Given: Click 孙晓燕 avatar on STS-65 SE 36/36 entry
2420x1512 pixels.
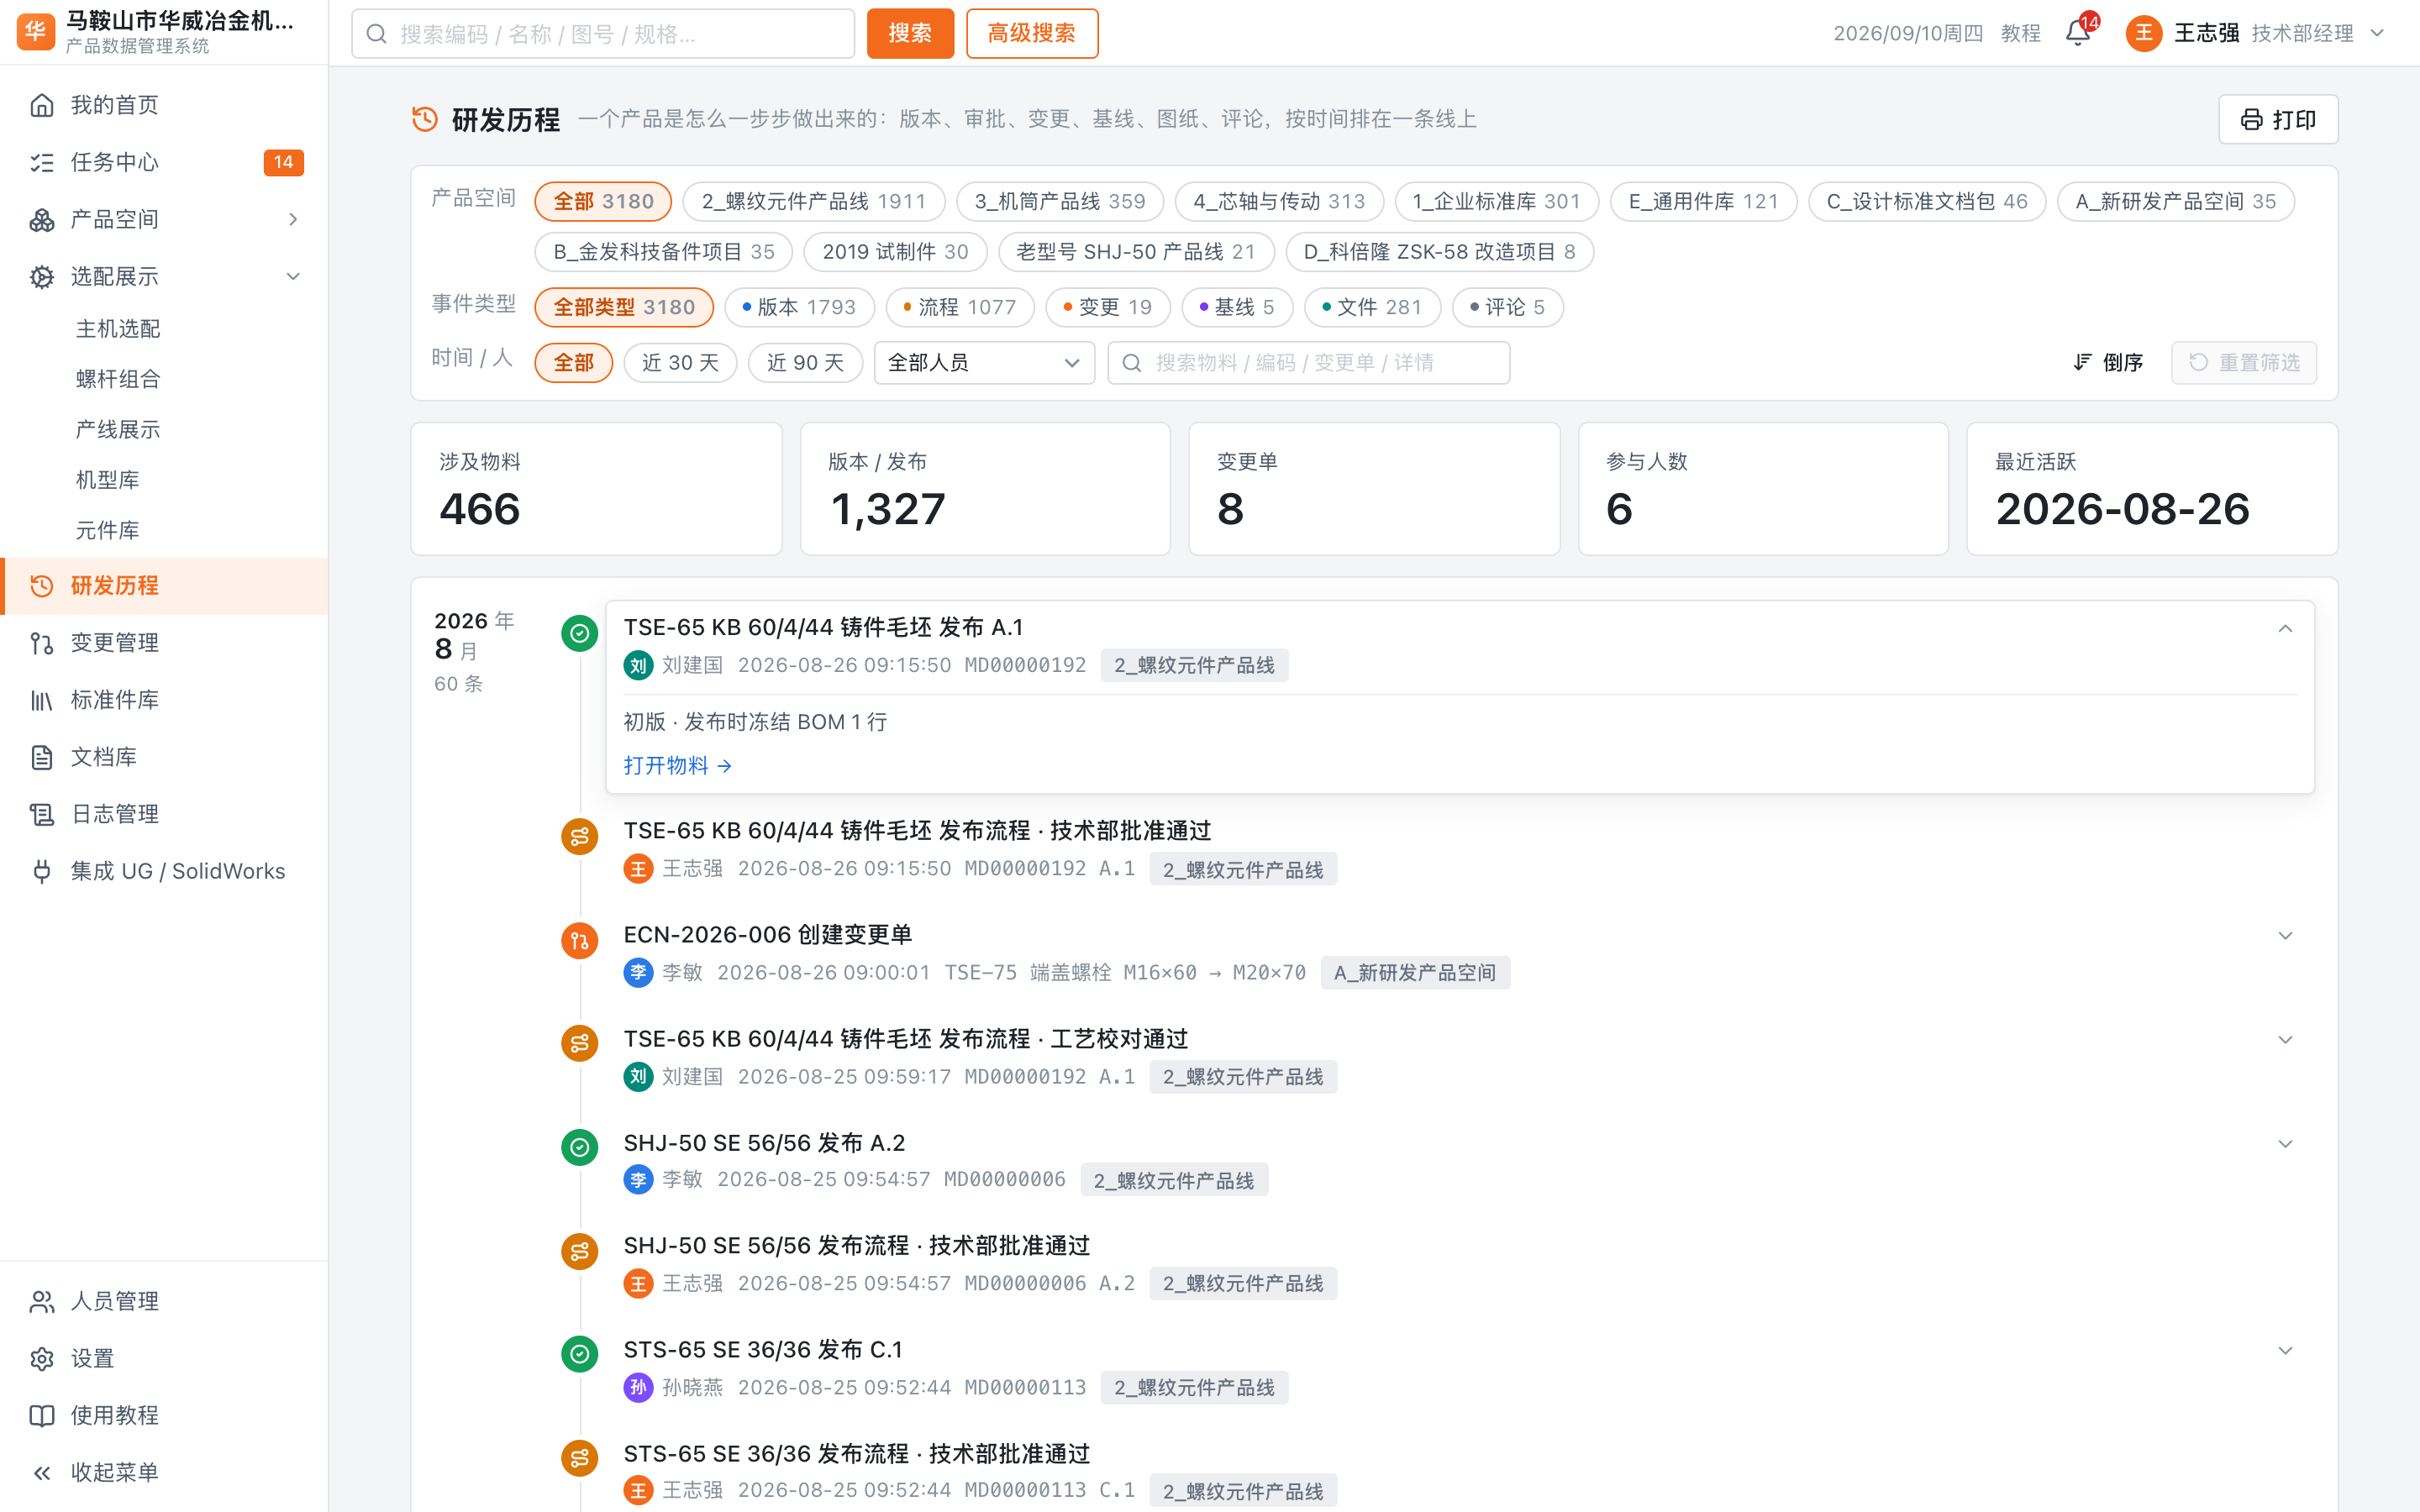Looking at the screenshot, I should [x=638, y=1387].
